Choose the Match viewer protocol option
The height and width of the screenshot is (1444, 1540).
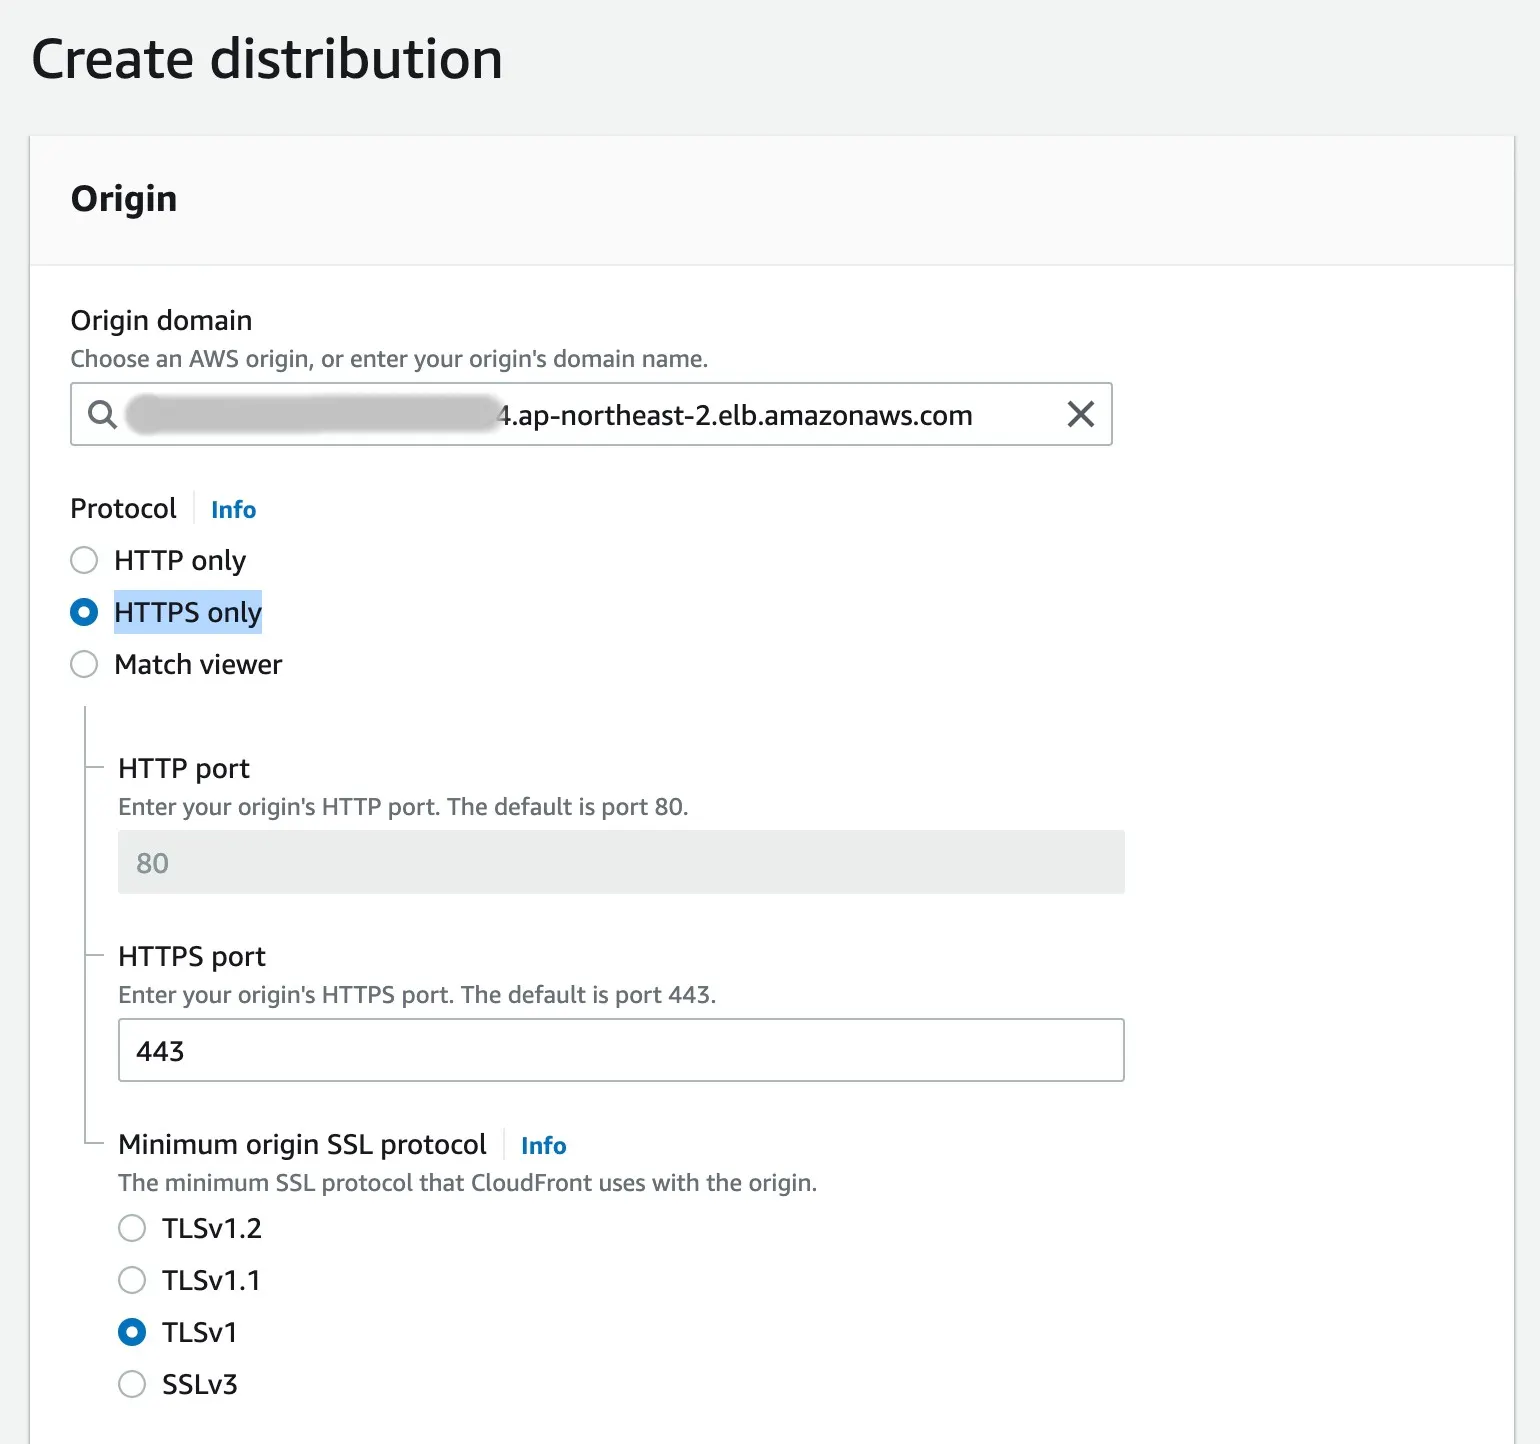[84, 664]
